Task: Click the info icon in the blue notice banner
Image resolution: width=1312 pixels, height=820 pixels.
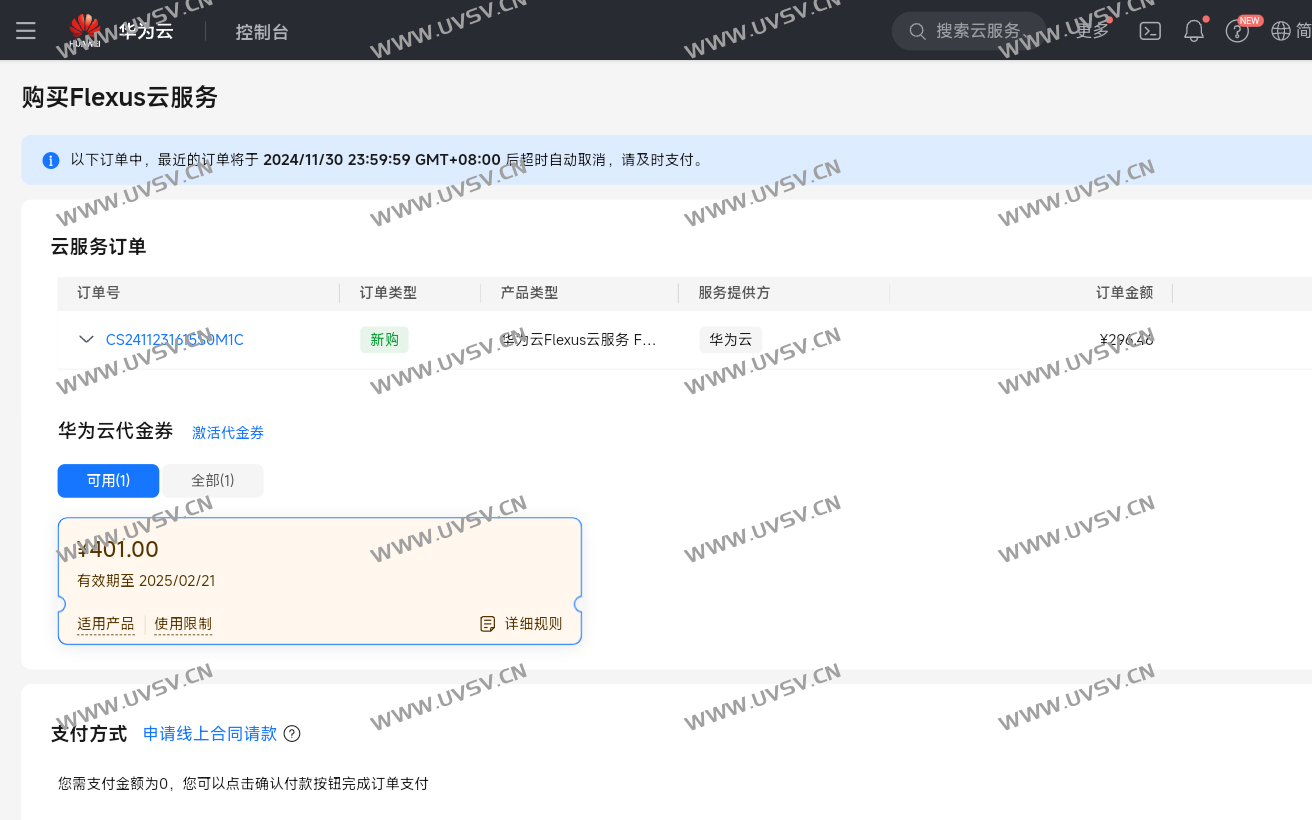Action: click(50, 160)
